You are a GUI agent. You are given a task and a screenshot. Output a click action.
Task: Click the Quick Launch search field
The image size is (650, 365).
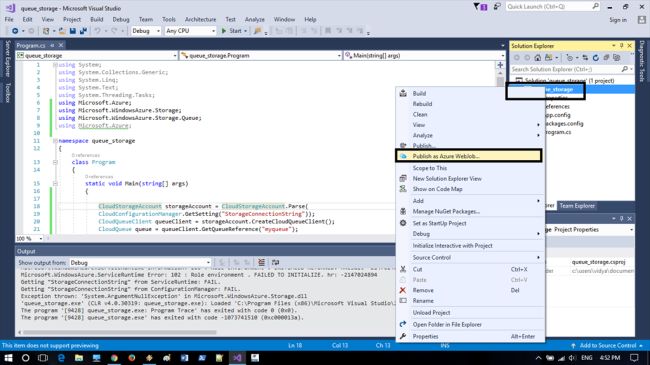tap(553, 7)
